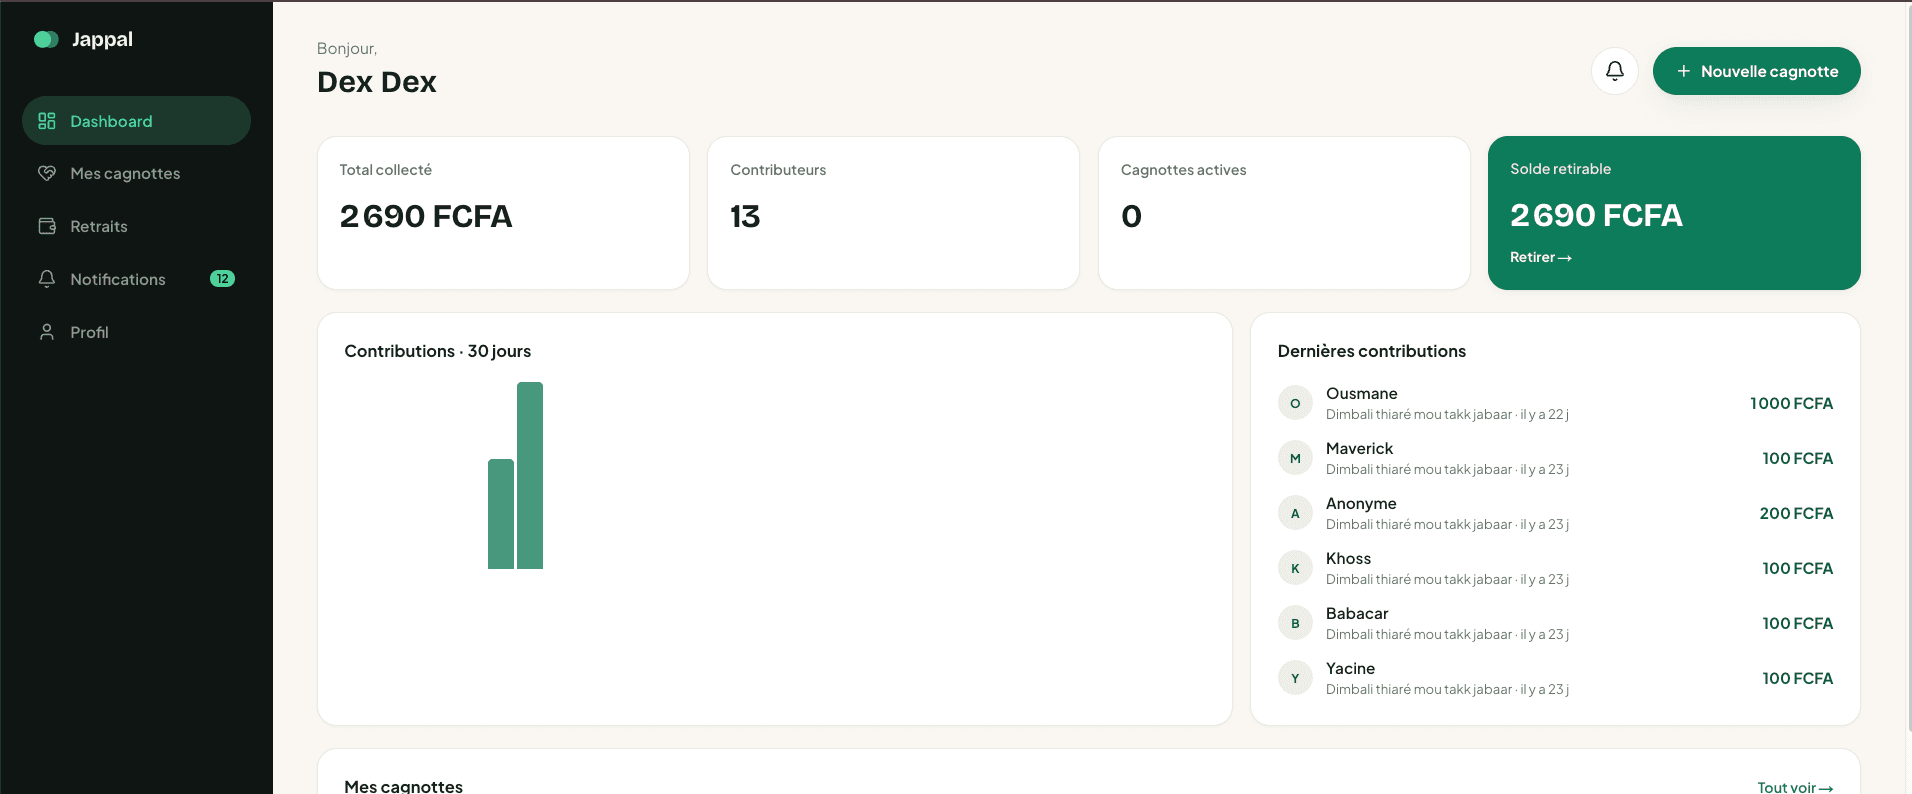Click the name Babacar
This screenshot has width=1912, height=794.
point(1357,614)
